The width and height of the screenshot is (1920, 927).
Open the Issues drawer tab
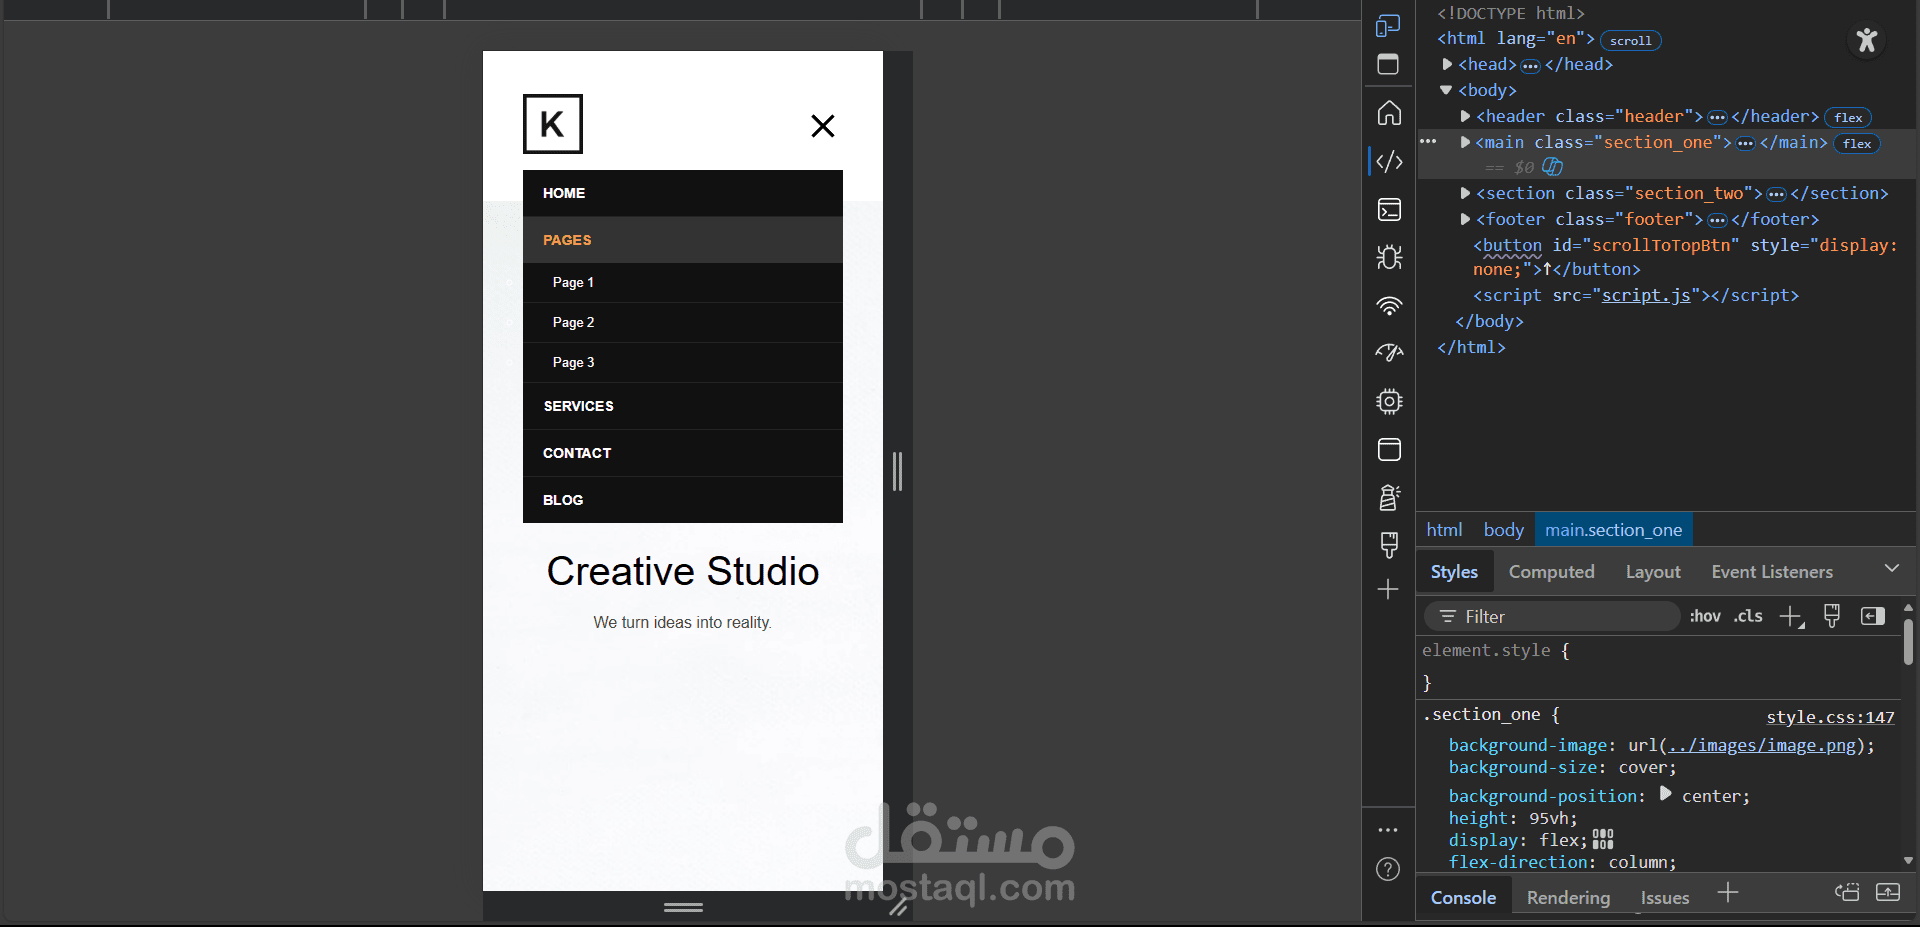tap(1664, 898)
